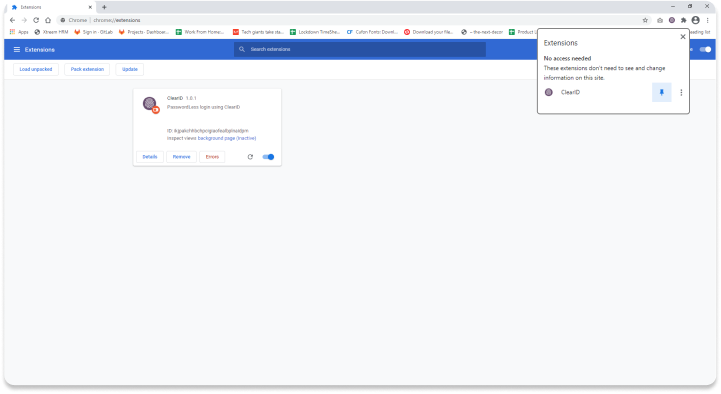Image resolution: width=721 pixels, height=394 pixels.
Task: Remove the ClearID extension
Action: 182,157
